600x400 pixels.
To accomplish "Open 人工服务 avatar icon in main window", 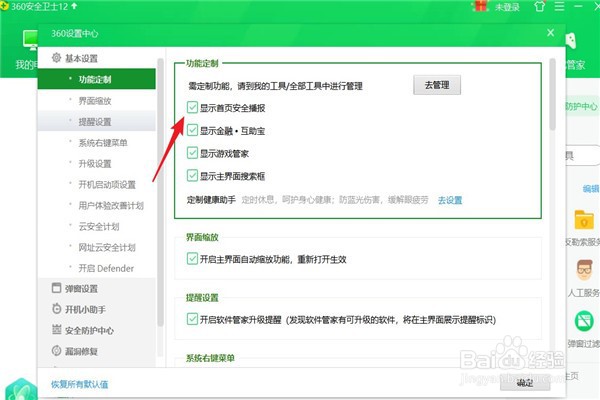I will (x=584, y=271).
